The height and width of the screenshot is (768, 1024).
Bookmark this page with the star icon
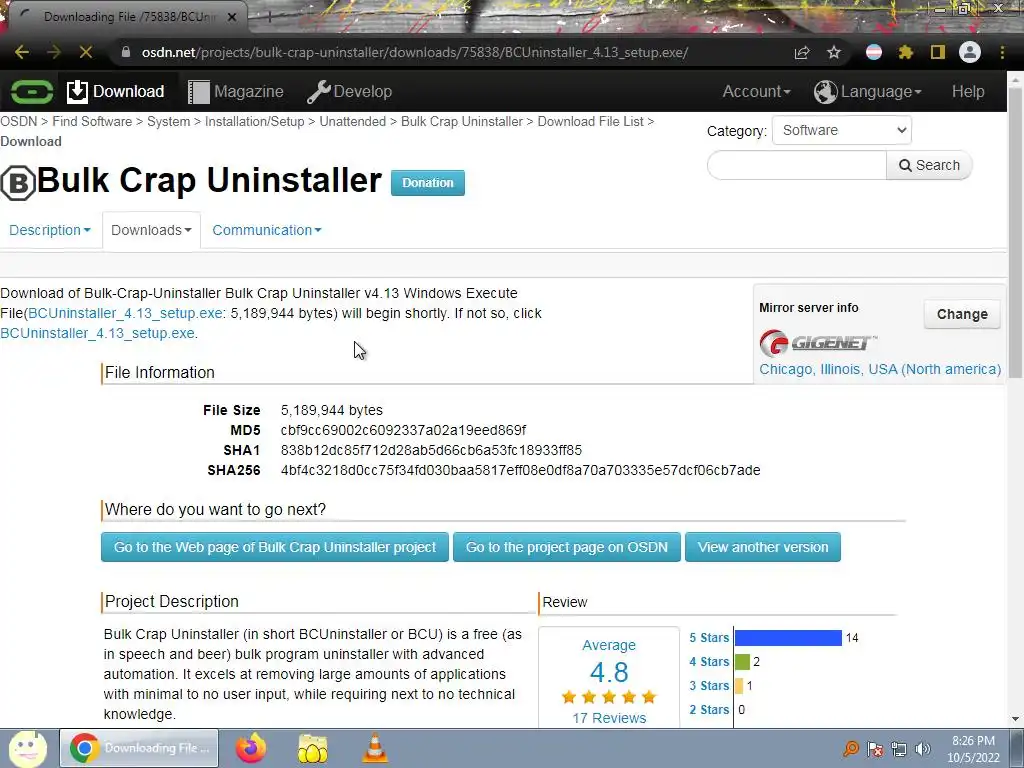(834, 52)
